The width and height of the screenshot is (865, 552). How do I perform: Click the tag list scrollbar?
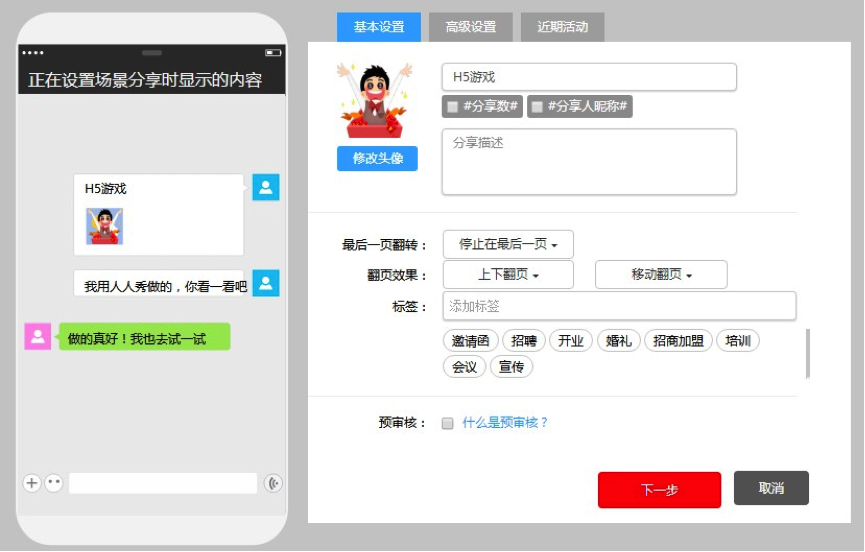[808, 353]
